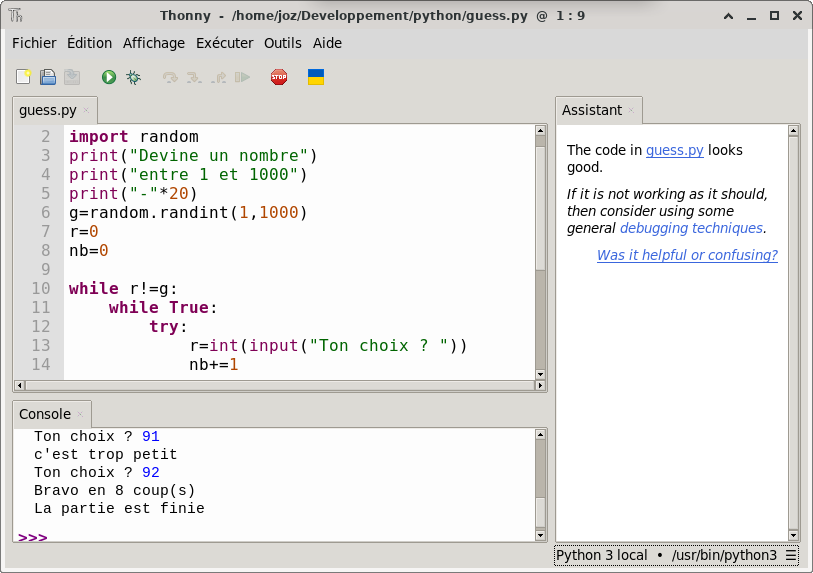The width and height of the screenshot is (813, 573).
Task: Open the Exécuter menu
Action: [224, 43]
